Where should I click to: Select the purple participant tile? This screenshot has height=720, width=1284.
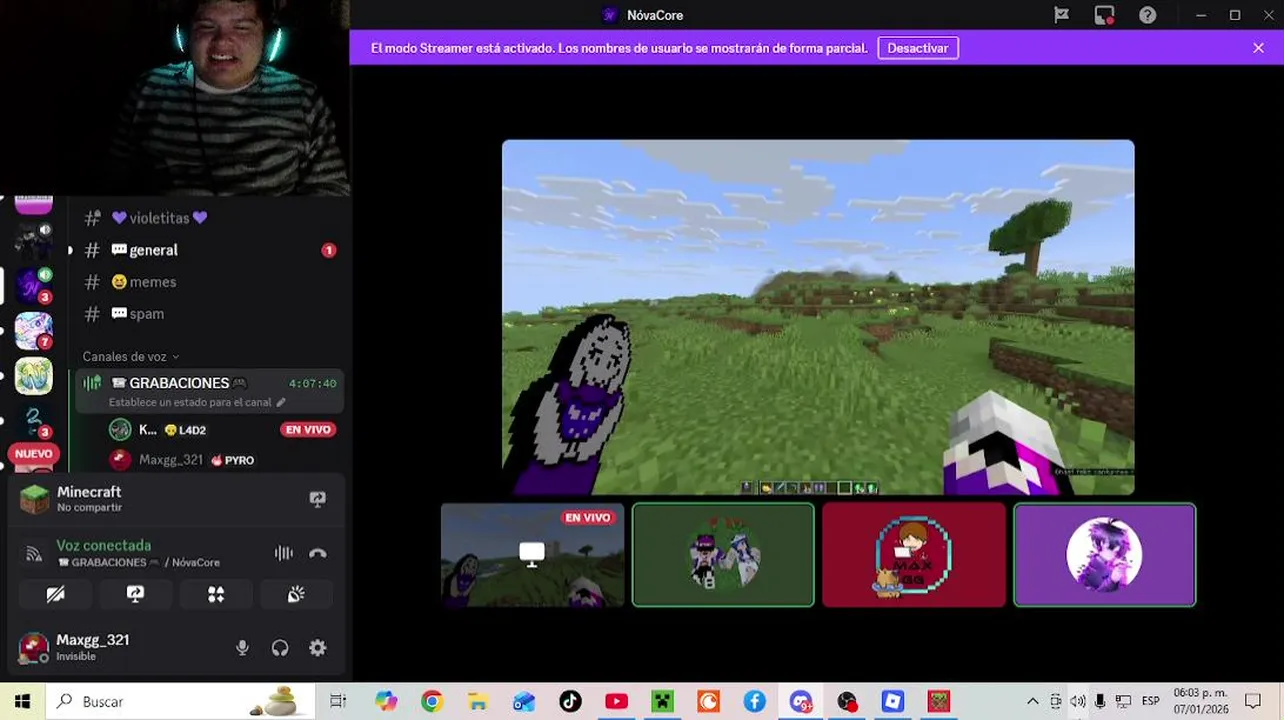[x=1105, y=555]
